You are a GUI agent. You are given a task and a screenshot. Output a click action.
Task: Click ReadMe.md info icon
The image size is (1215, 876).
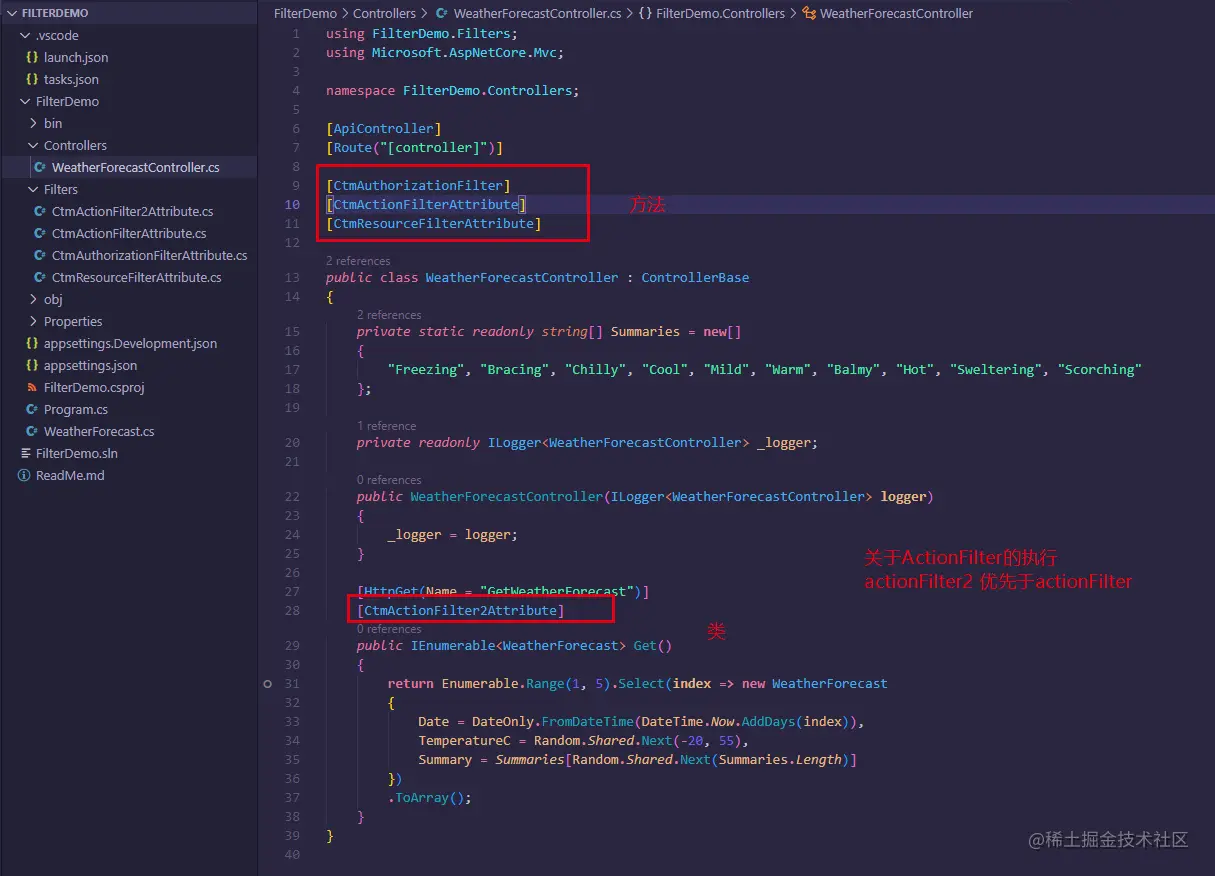[25, 476]
